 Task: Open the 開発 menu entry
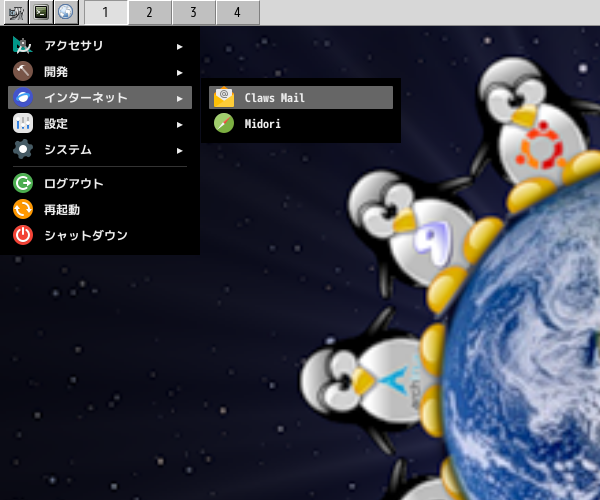(x=100, y=72)
